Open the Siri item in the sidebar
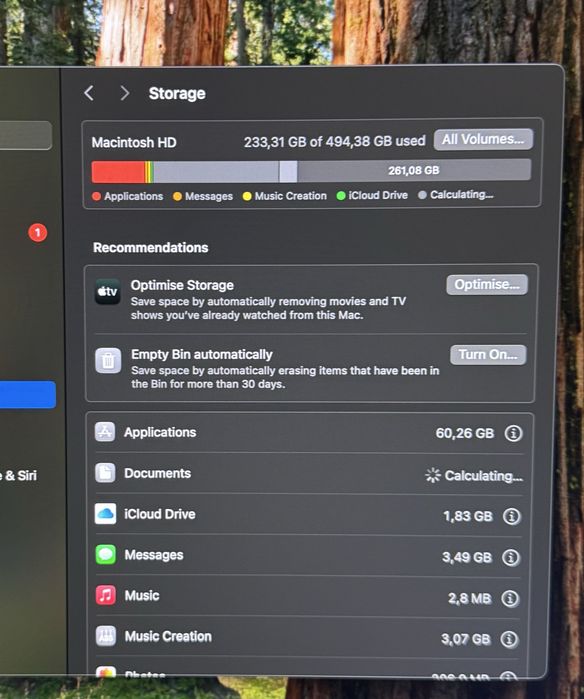Image resolution: width=584 pixels, height=699 pixels. pos(19,475)
